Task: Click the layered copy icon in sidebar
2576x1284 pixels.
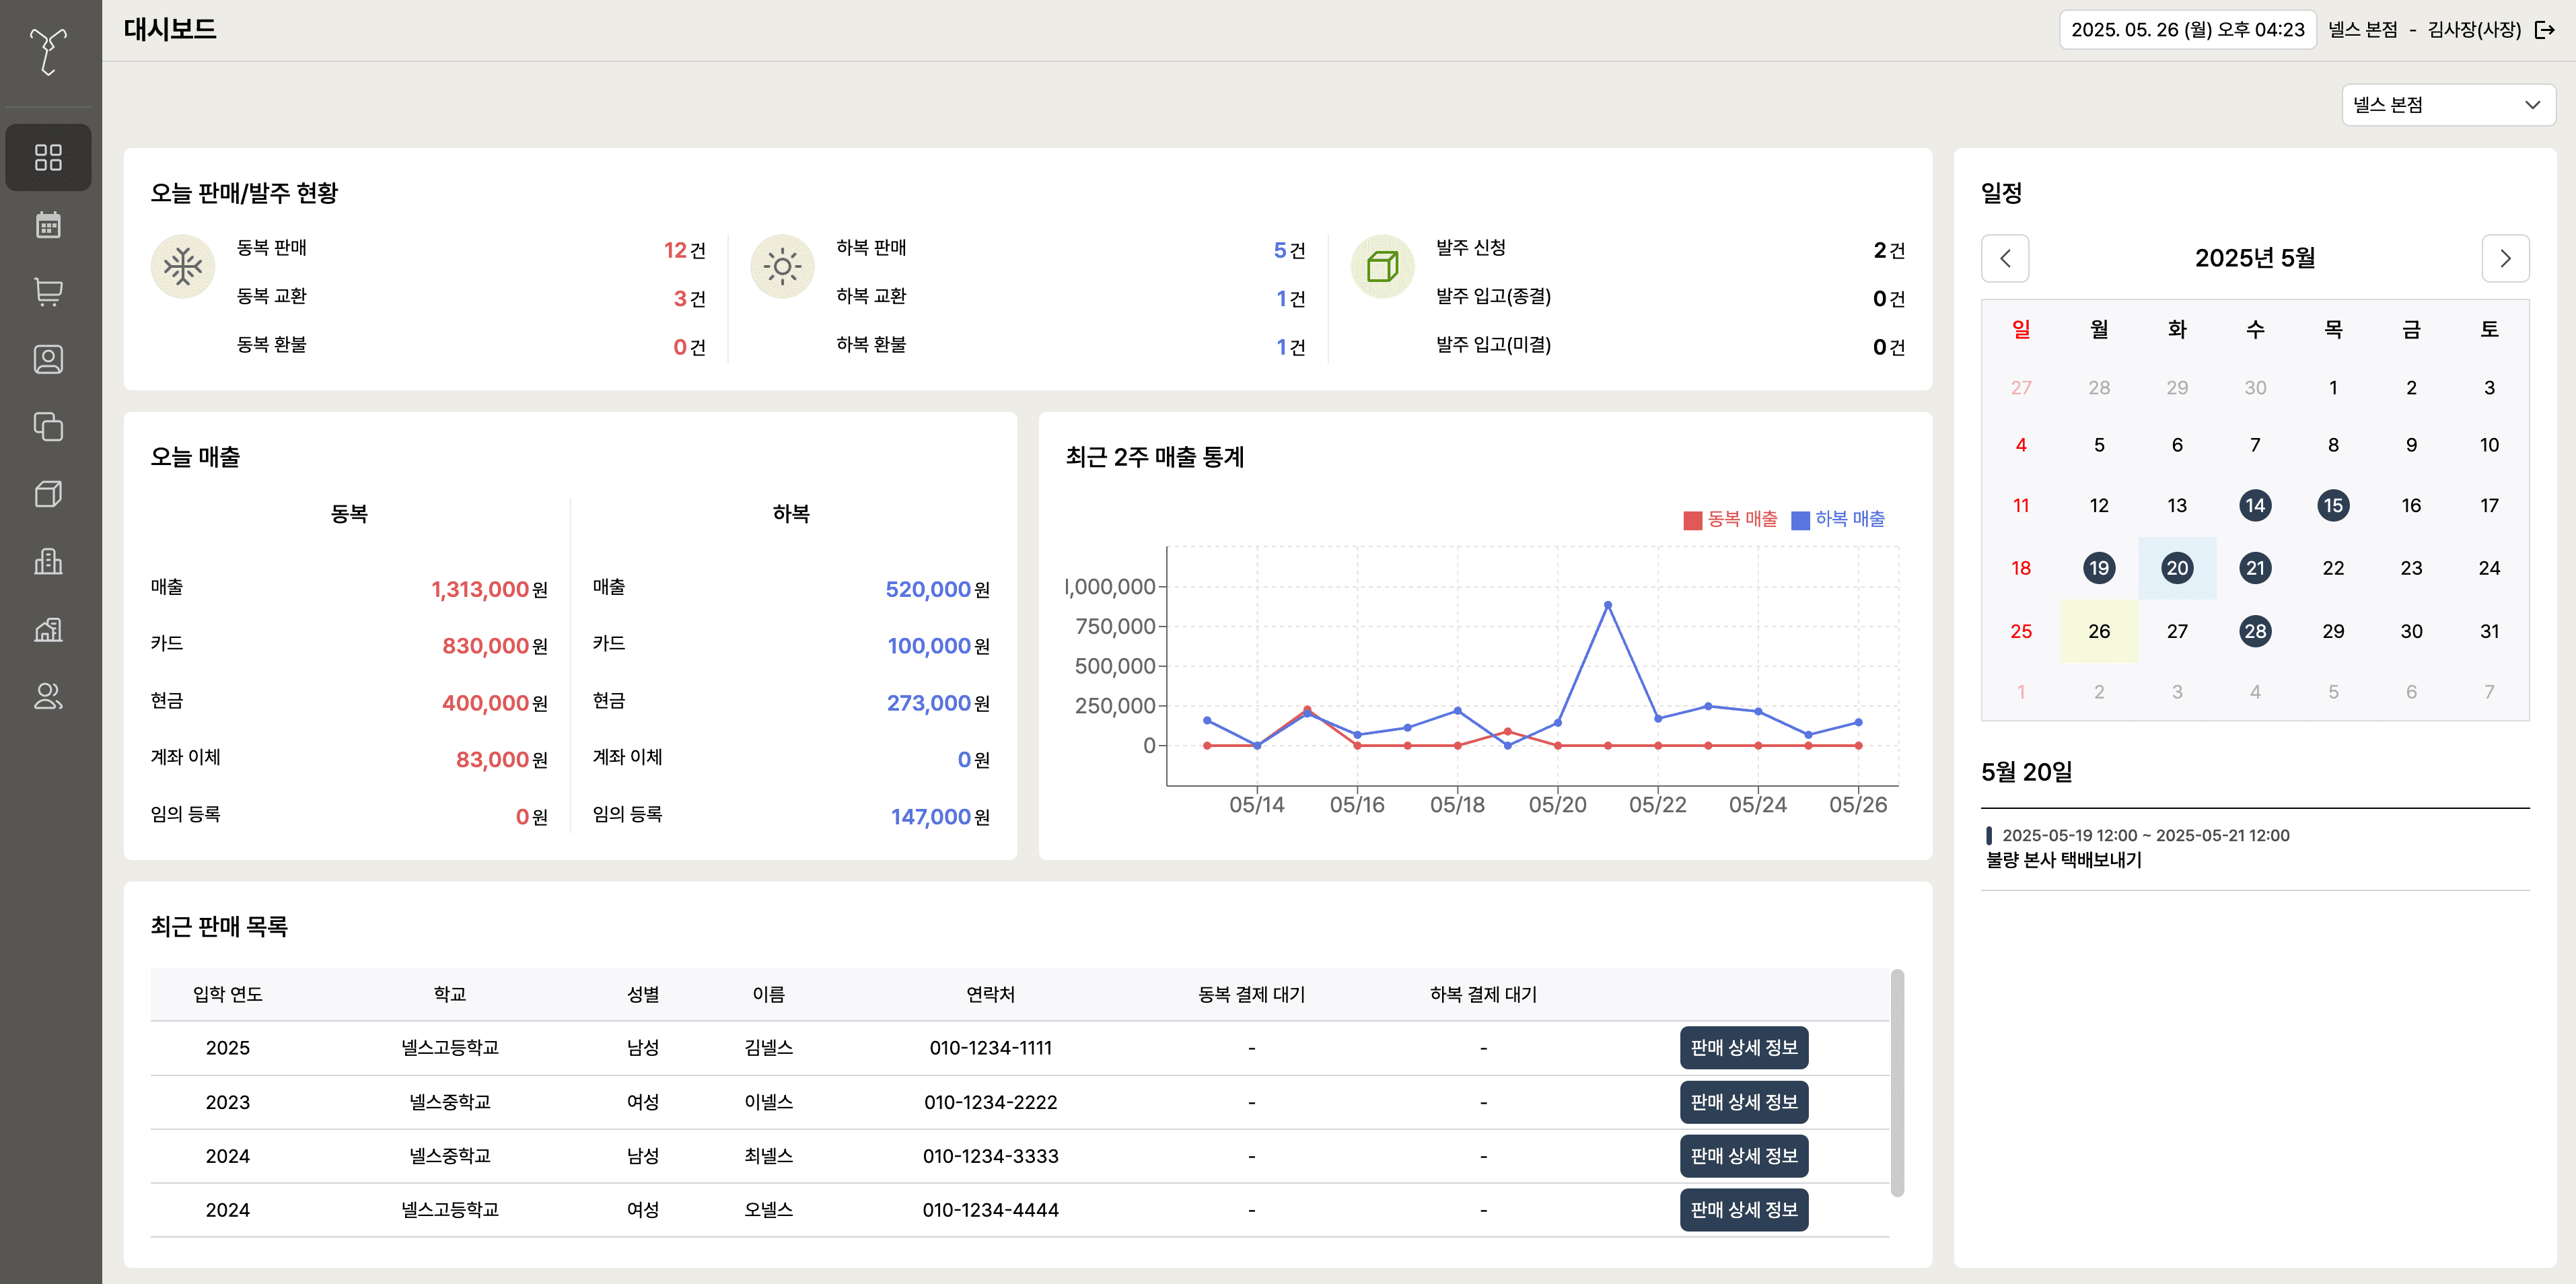Action: pyautogui.click(x=49, y=427)
